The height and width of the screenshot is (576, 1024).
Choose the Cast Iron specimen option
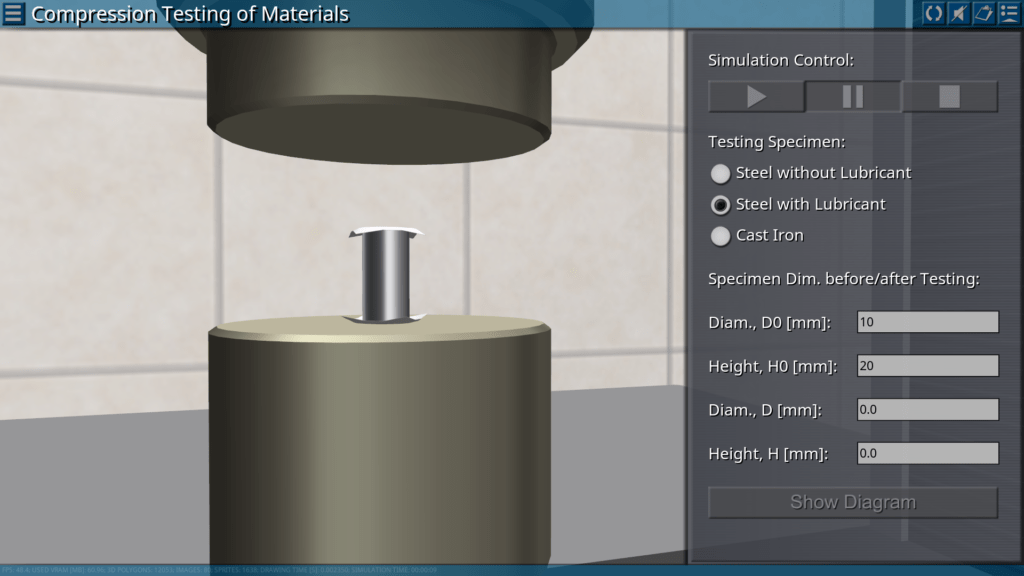pyautogui.click(x=720, y=236)
